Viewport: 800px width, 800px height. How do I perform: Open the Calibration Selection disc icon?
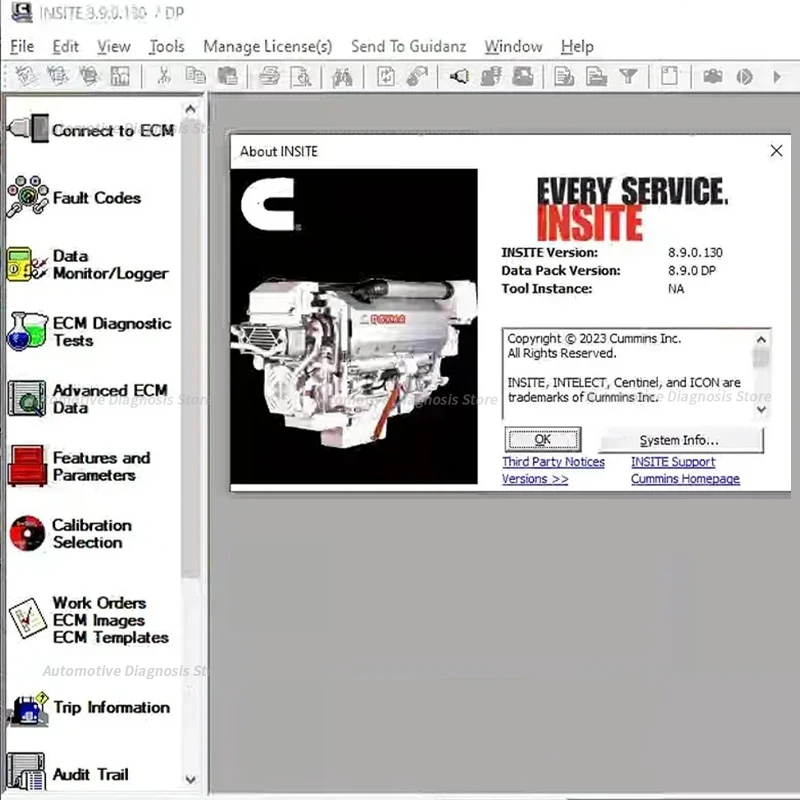click(28, 533)
